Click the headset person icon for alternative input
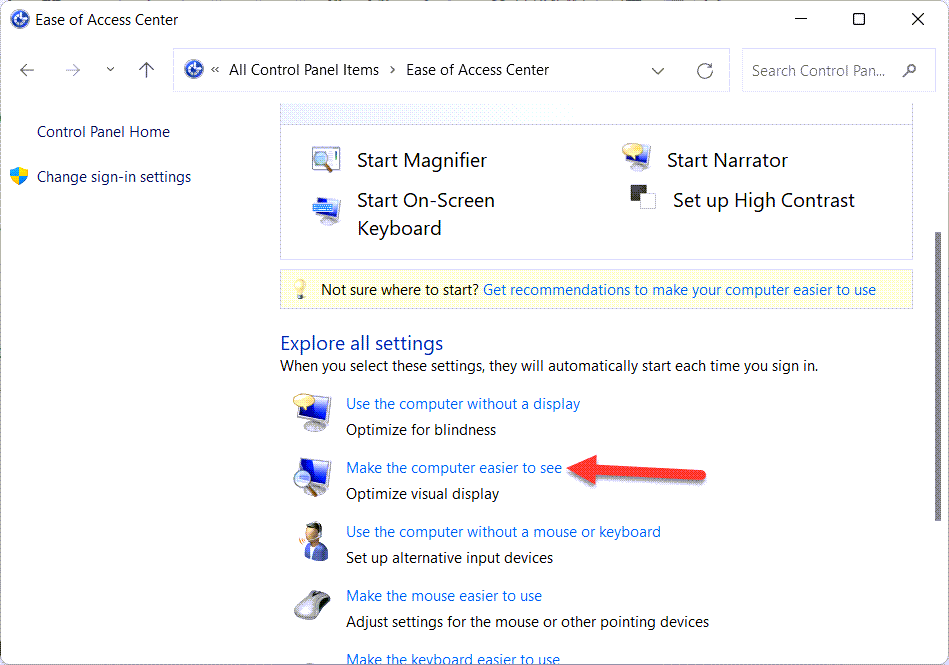The image size is (949, 665). 312,541
